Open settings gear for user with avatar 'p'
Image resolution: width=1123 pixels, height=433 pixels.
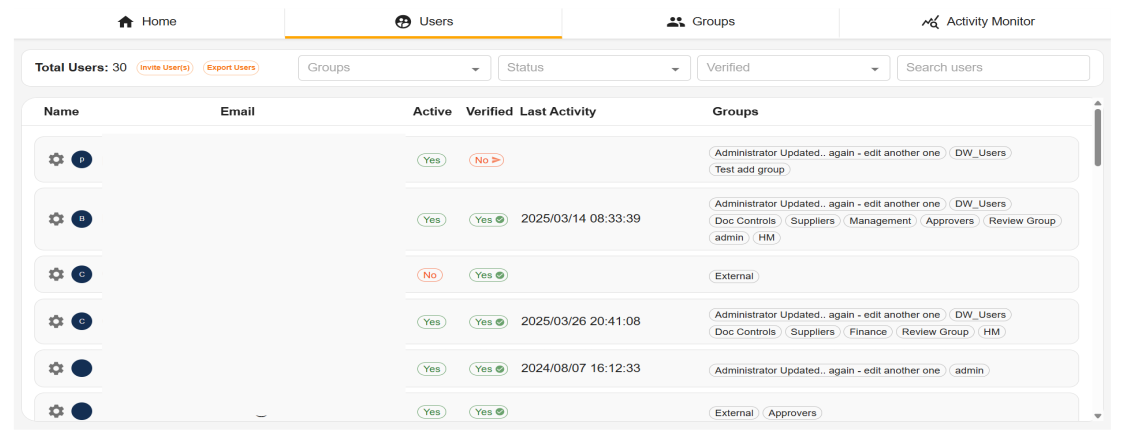click(56, 159)
